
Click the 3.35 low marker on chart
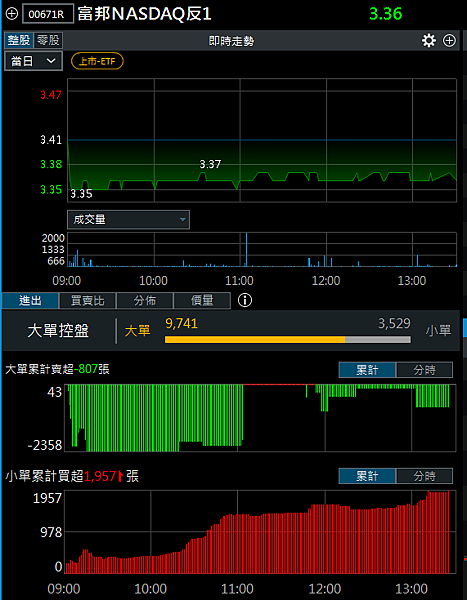click(81, 194)
